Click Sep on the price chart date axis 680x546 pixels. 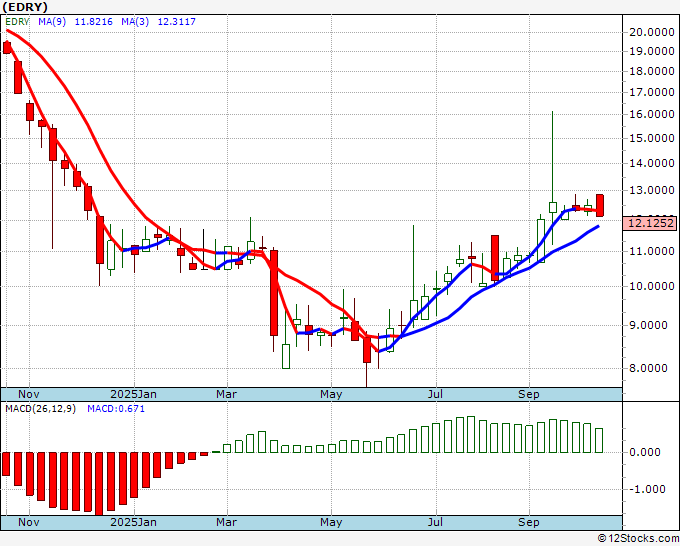[529, 394]
